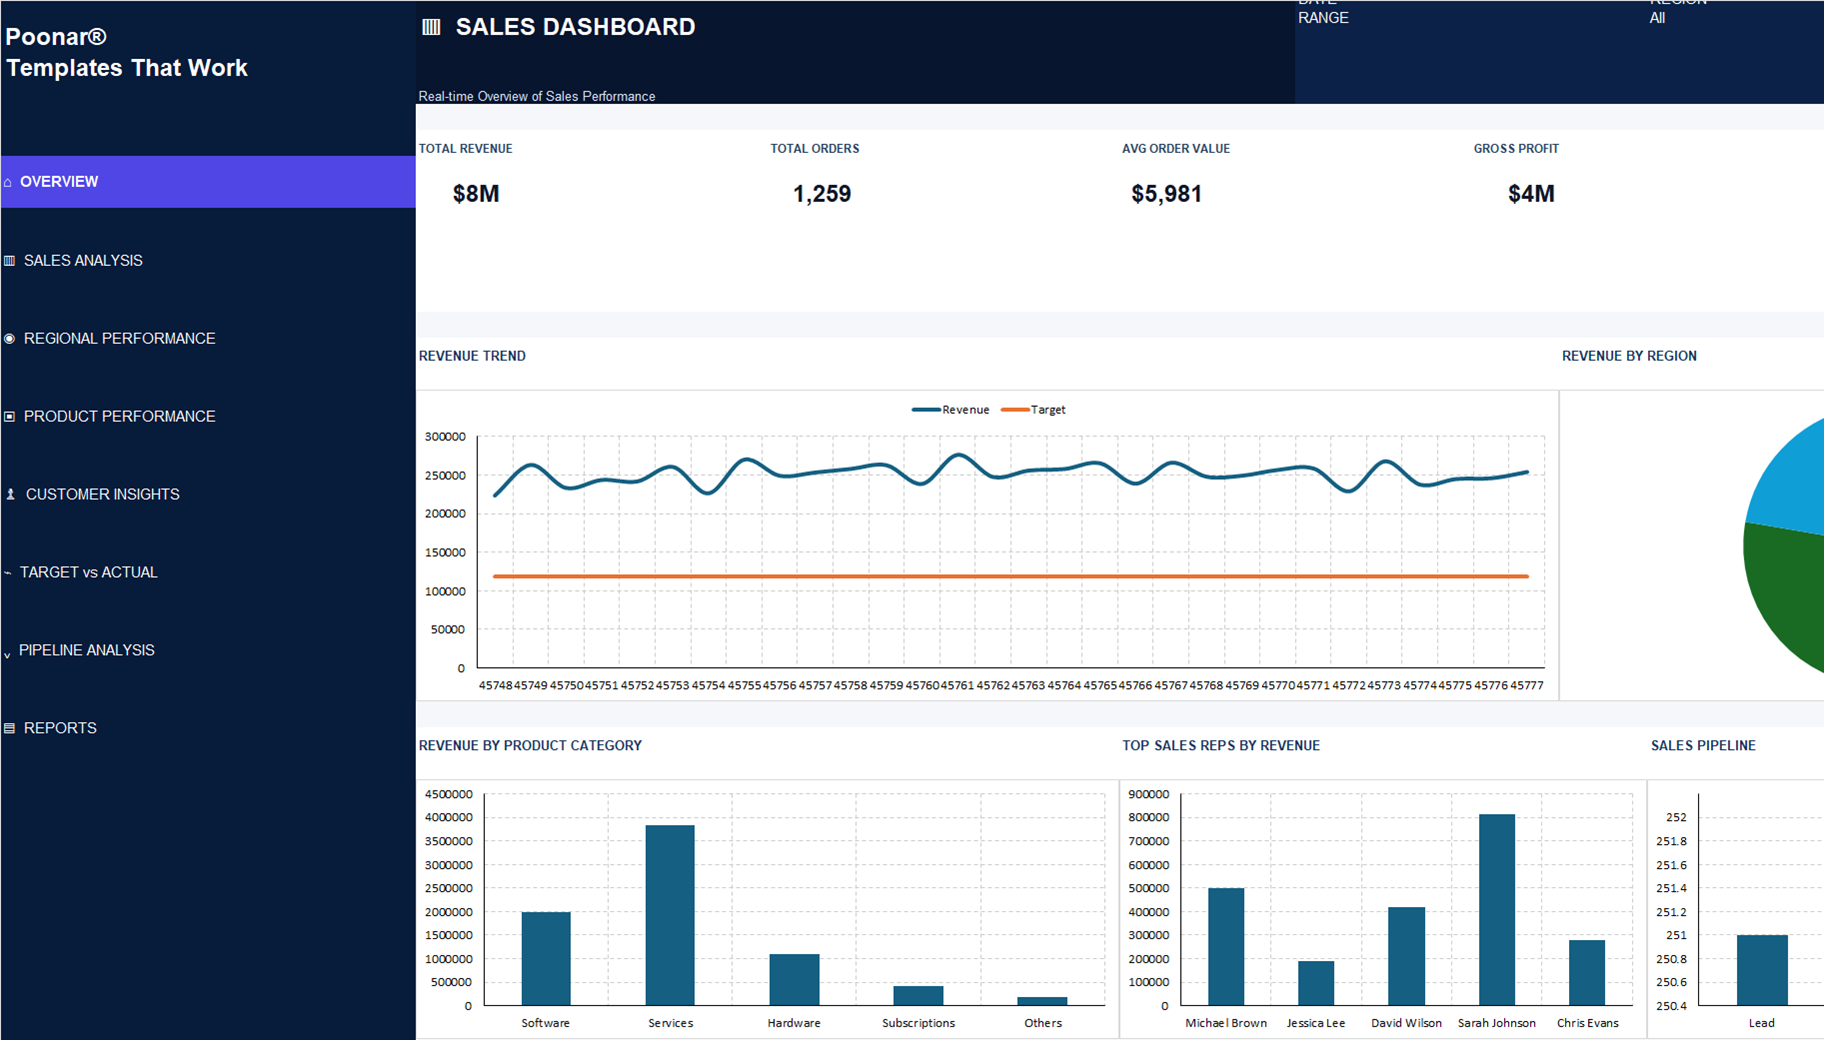
Task: Open the Reports section
Action: point(60,729)
